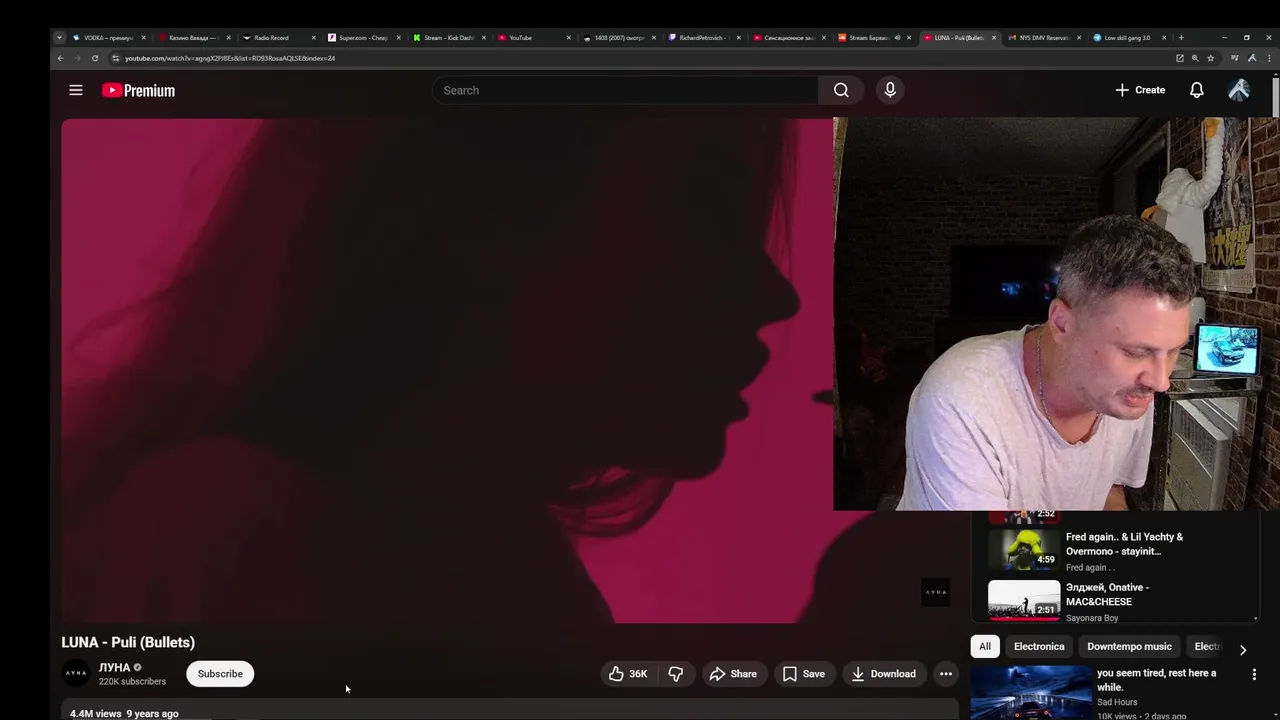Open the Fred again playlist thumbnail

[1024, 549]
